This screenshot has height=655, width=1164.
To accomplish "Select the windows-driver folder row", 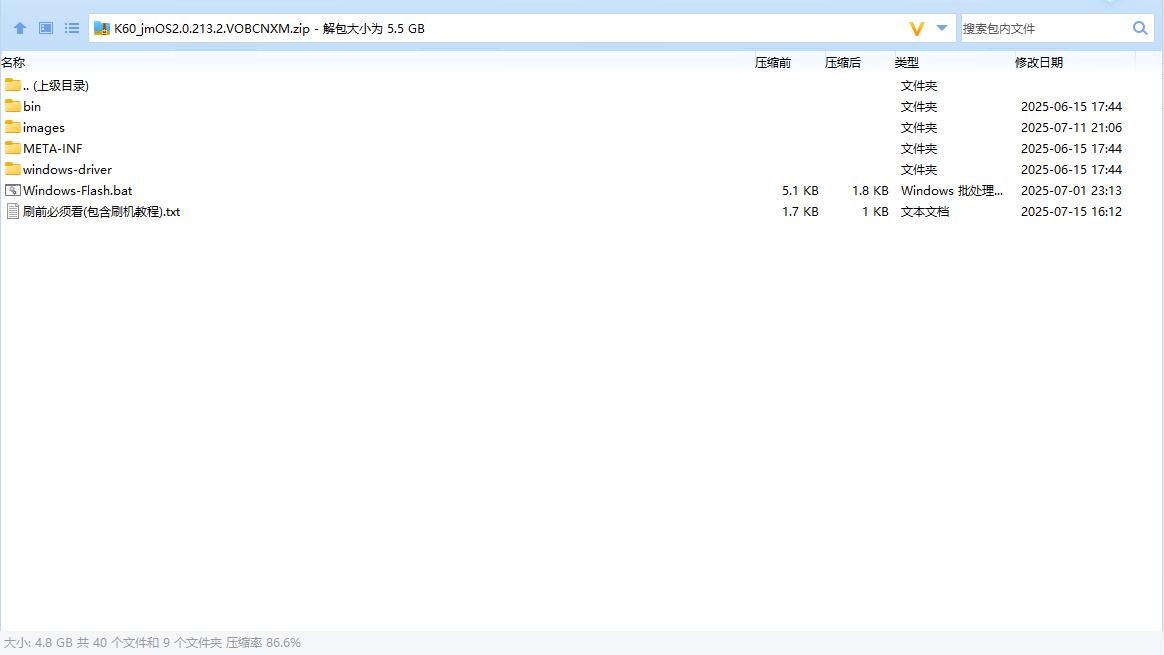I will coord(567,169).
